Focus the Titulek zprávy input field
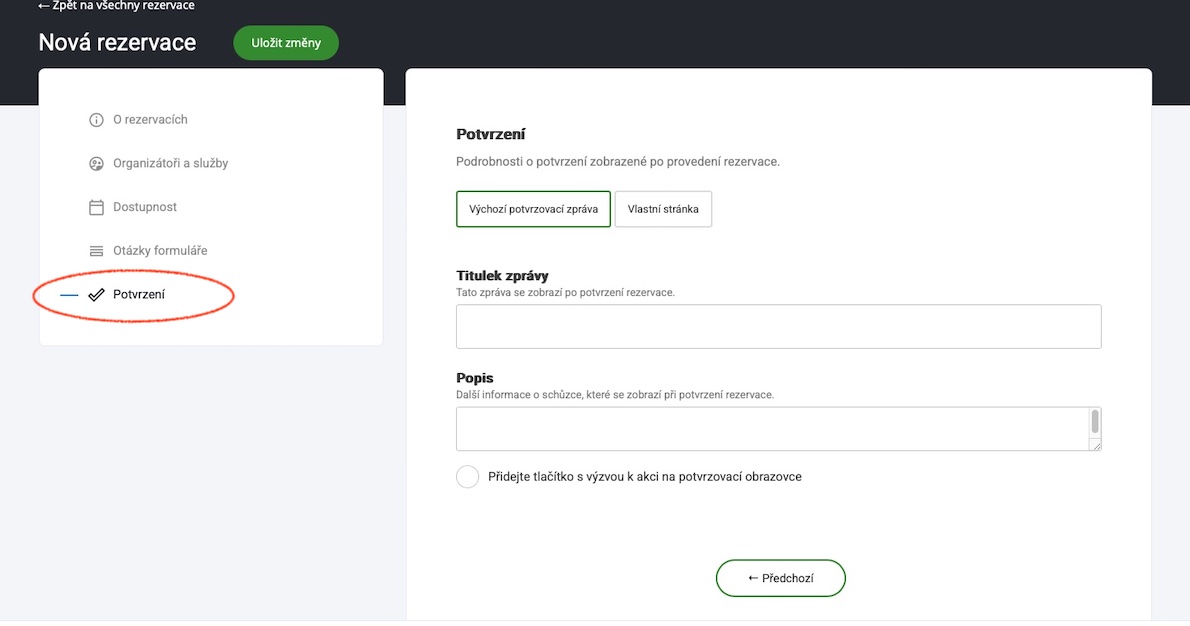The height and width of the screenshot is (626, 1190). coord(778,327)
